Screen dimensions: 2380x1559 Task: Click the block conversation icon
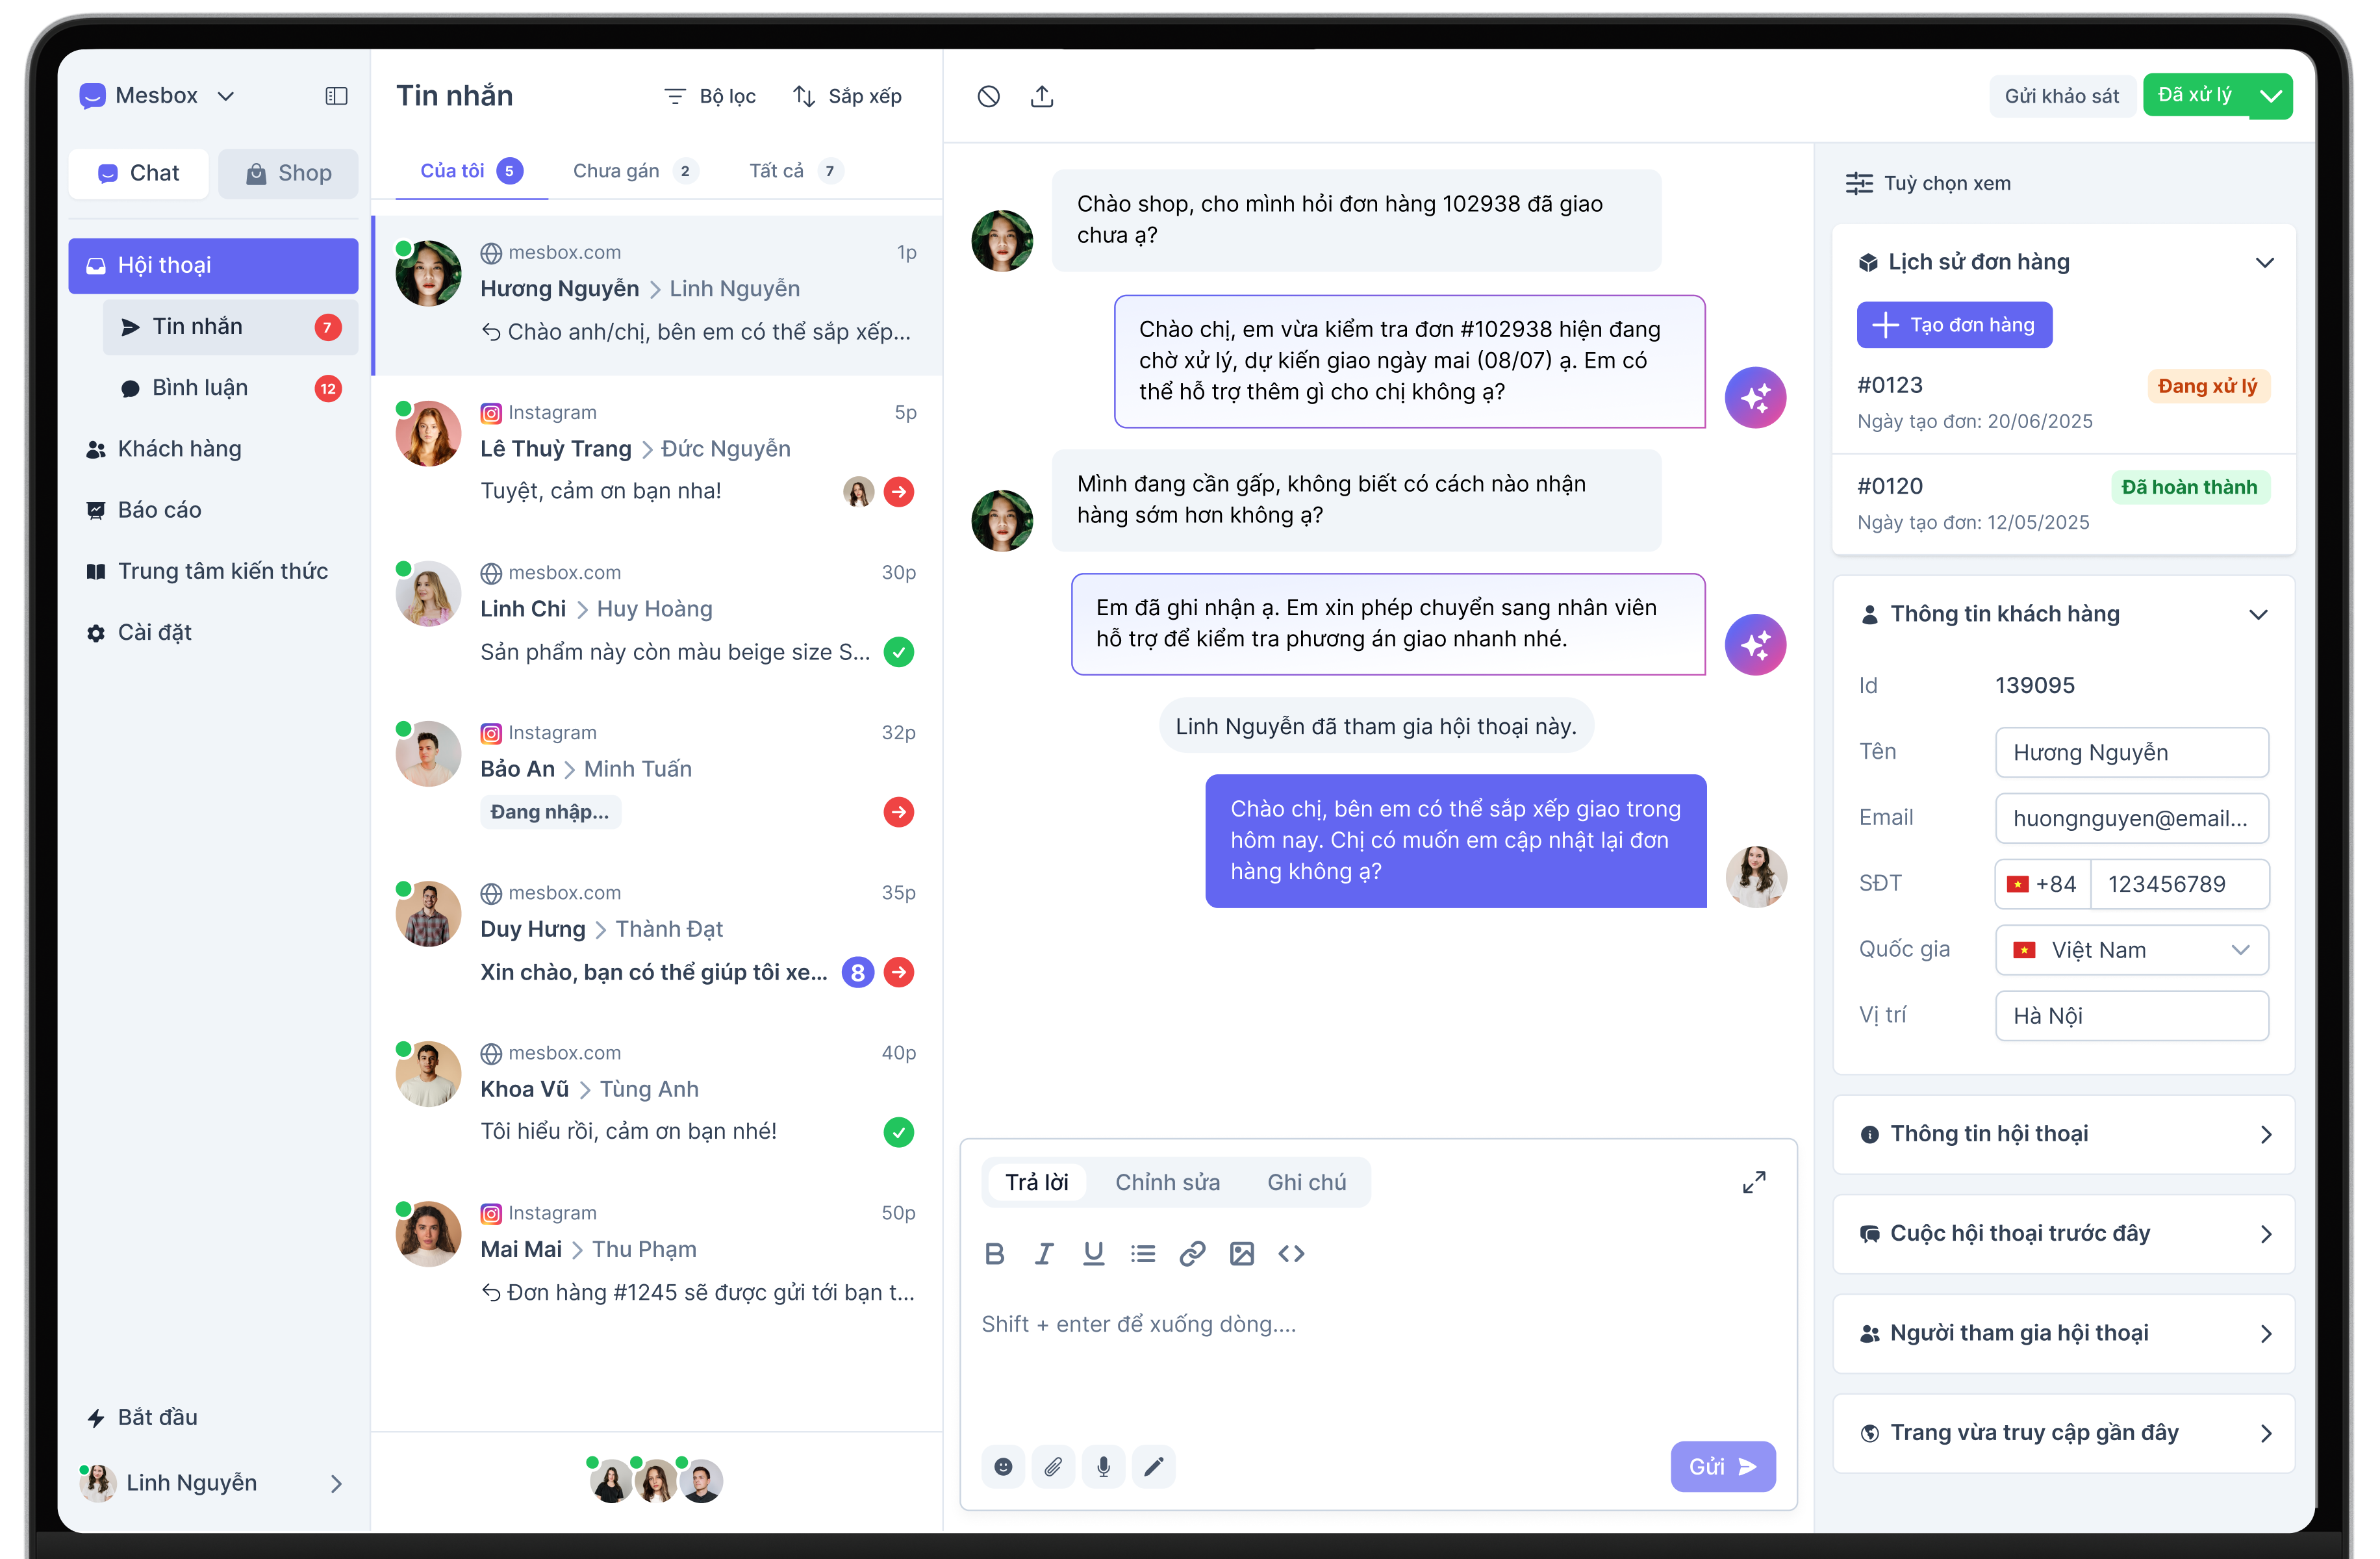(x=988, y=96)
